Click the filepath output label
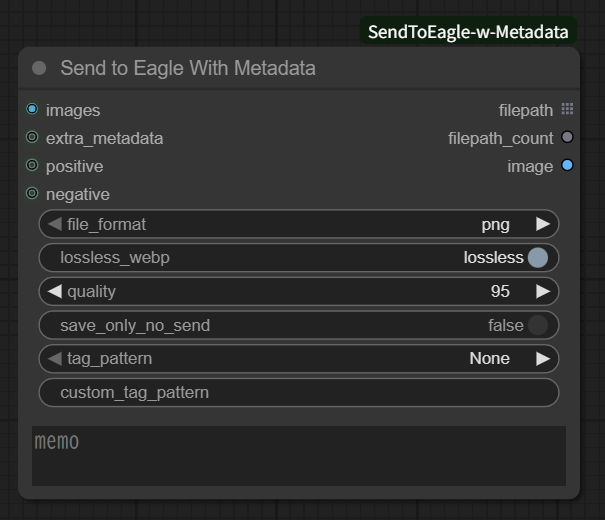 click(x=526, y=111)
